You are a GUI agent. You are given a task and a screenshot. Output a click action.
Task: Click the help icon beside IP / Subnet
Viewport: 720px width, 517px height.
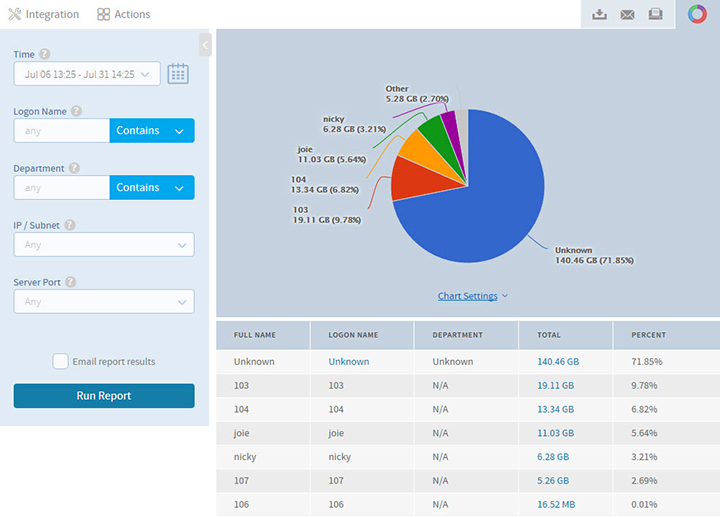pyautogui.click(x=70, y=226)
